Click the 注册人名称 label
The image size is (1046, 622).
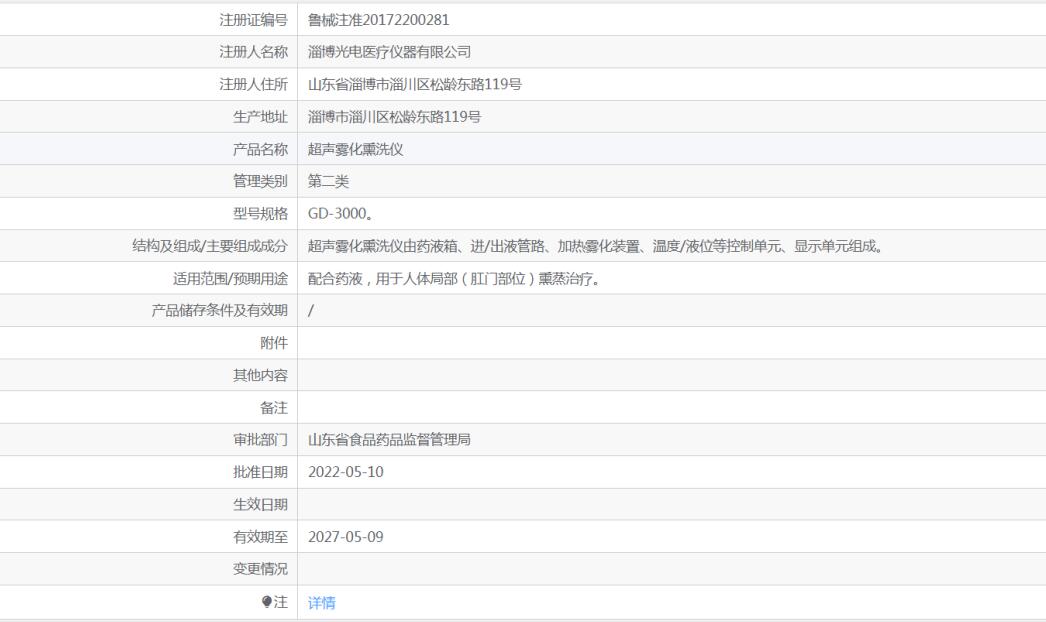click(253, 52)
